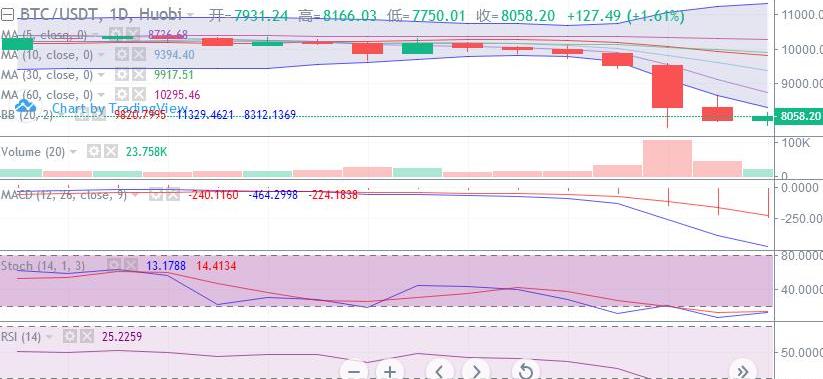Open settings gear for MA 10 indicator
This screenshot has height=379, width=823.
pyautogui.click(x=122, y=55)
